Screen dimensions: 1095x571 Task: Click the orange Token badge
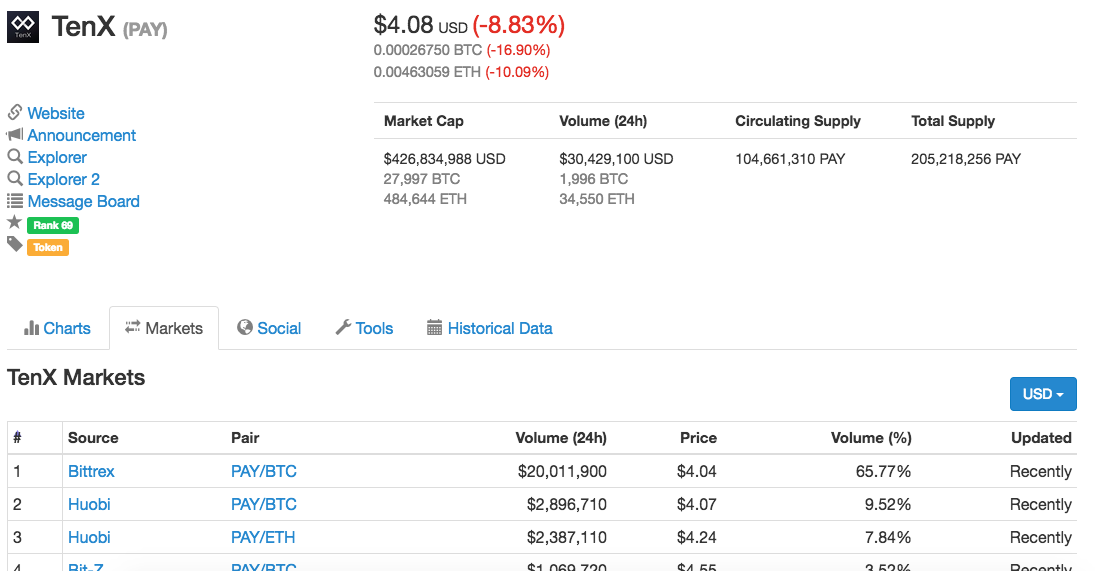point(47,247)
